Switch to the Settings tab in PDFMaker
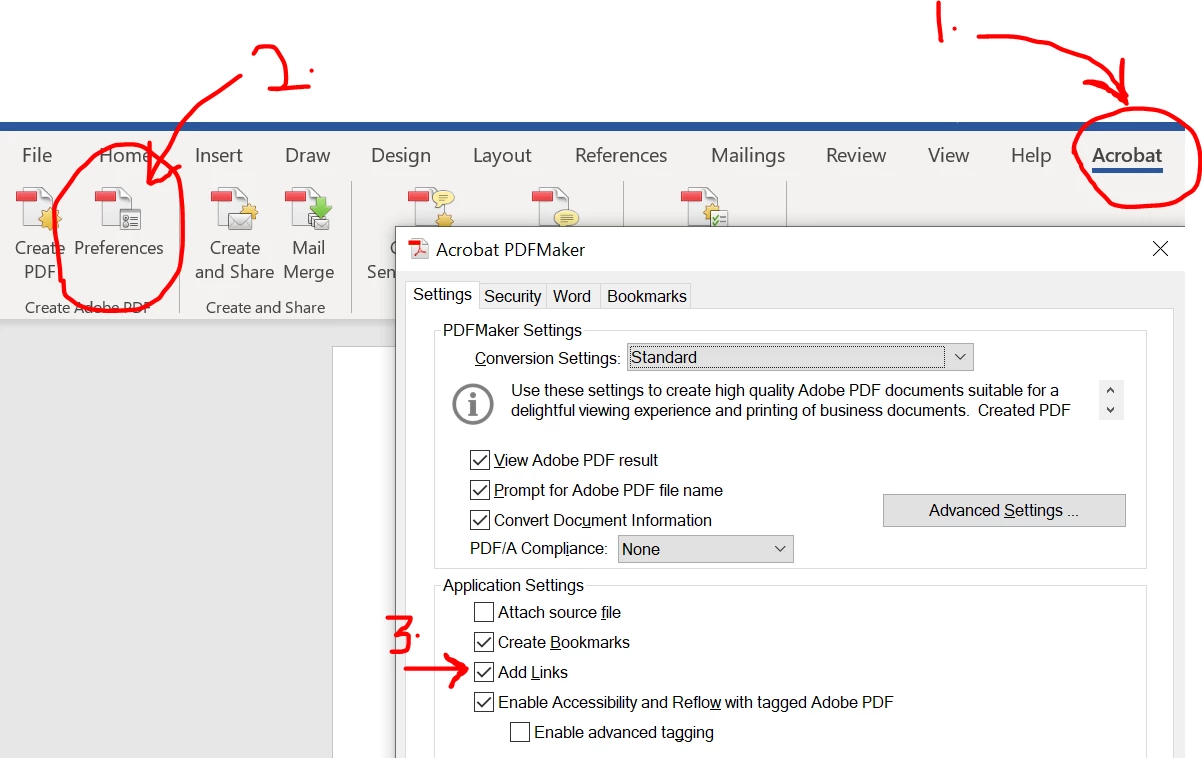 pos(442,294)
